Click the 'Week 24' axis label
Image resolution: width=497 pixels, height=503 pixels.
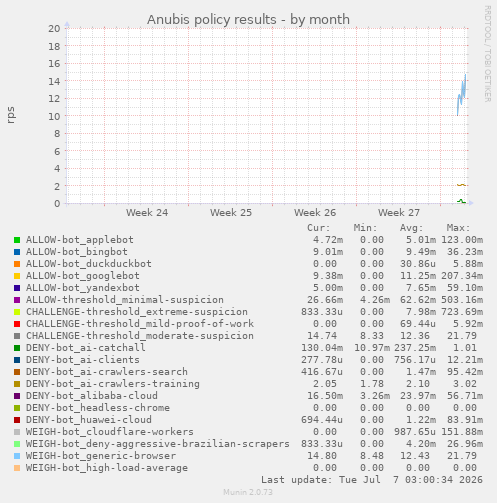147,212
